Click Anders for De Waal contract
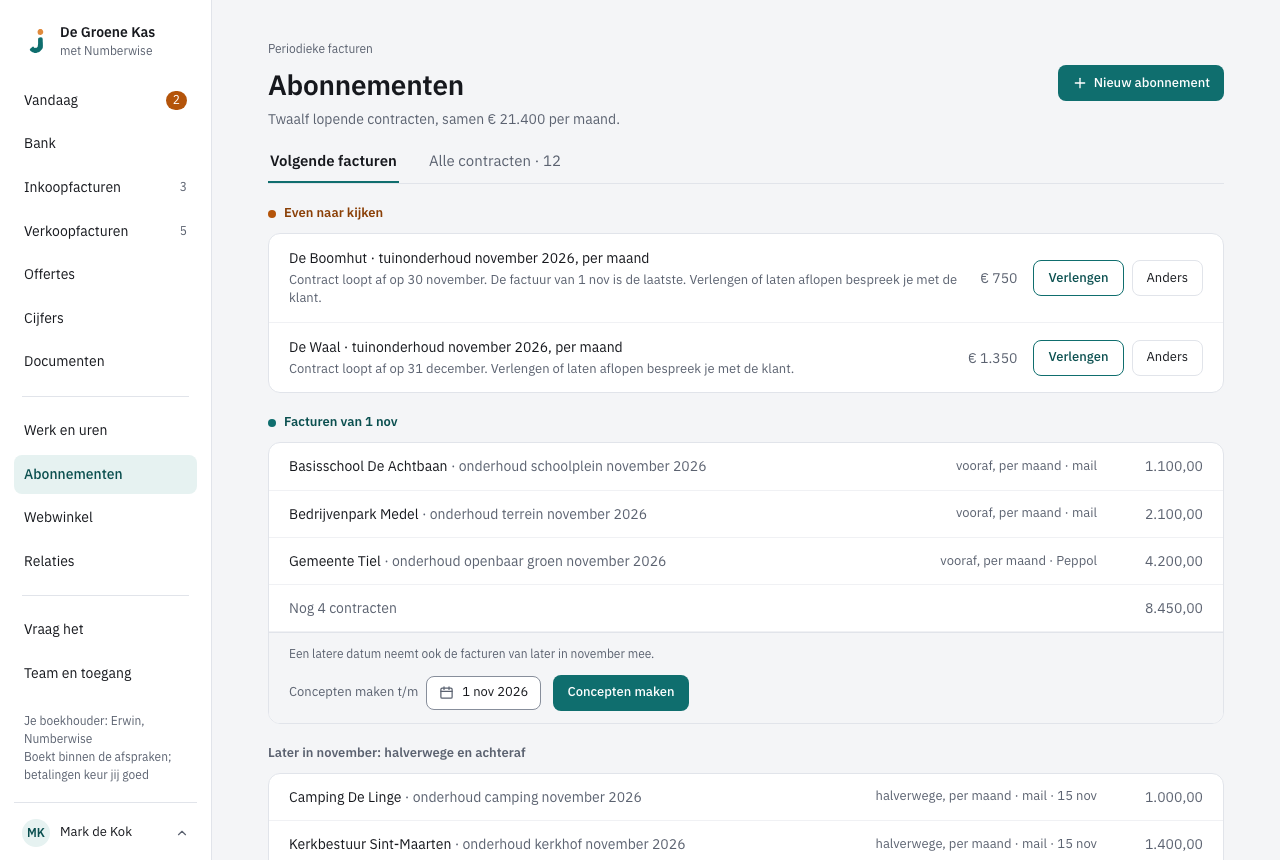 1167,357
